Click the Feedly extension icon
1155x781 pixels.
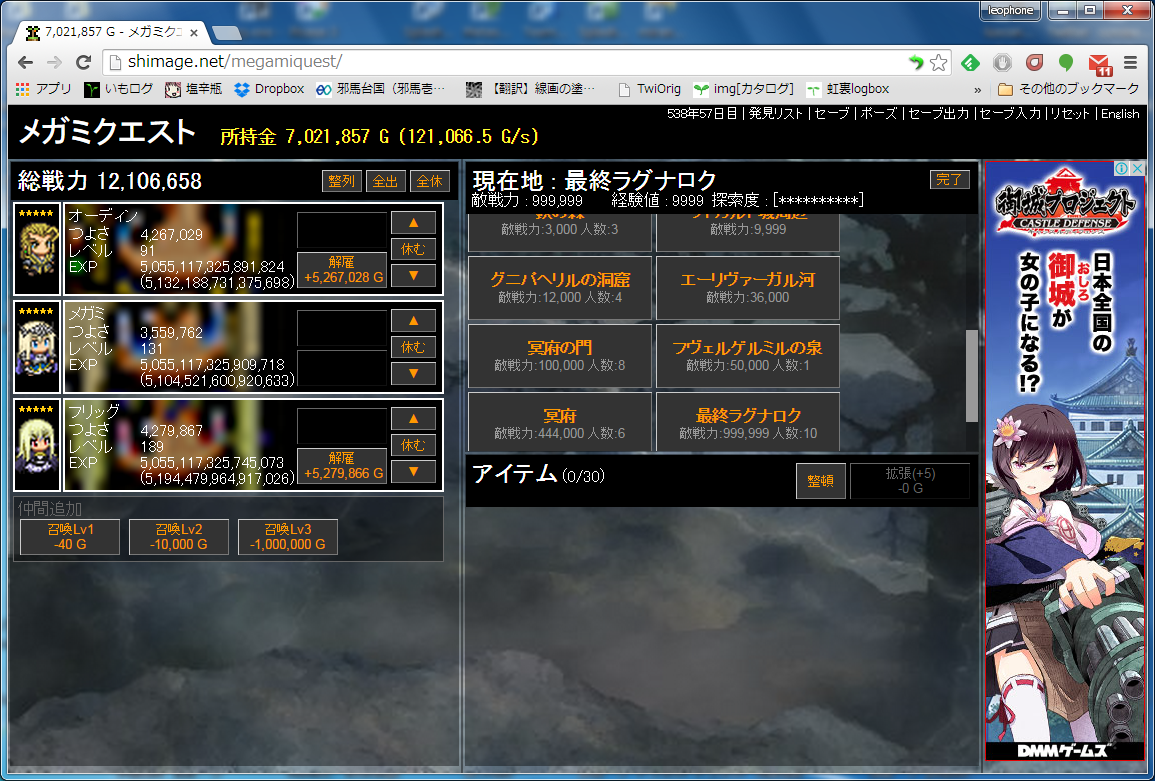point(969,62)
